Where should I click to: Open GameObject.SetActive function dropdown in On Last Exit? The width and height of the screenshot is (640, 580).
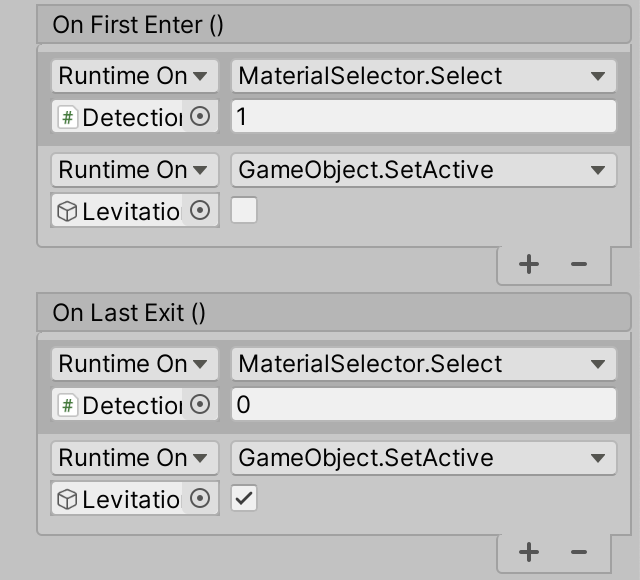424,458
